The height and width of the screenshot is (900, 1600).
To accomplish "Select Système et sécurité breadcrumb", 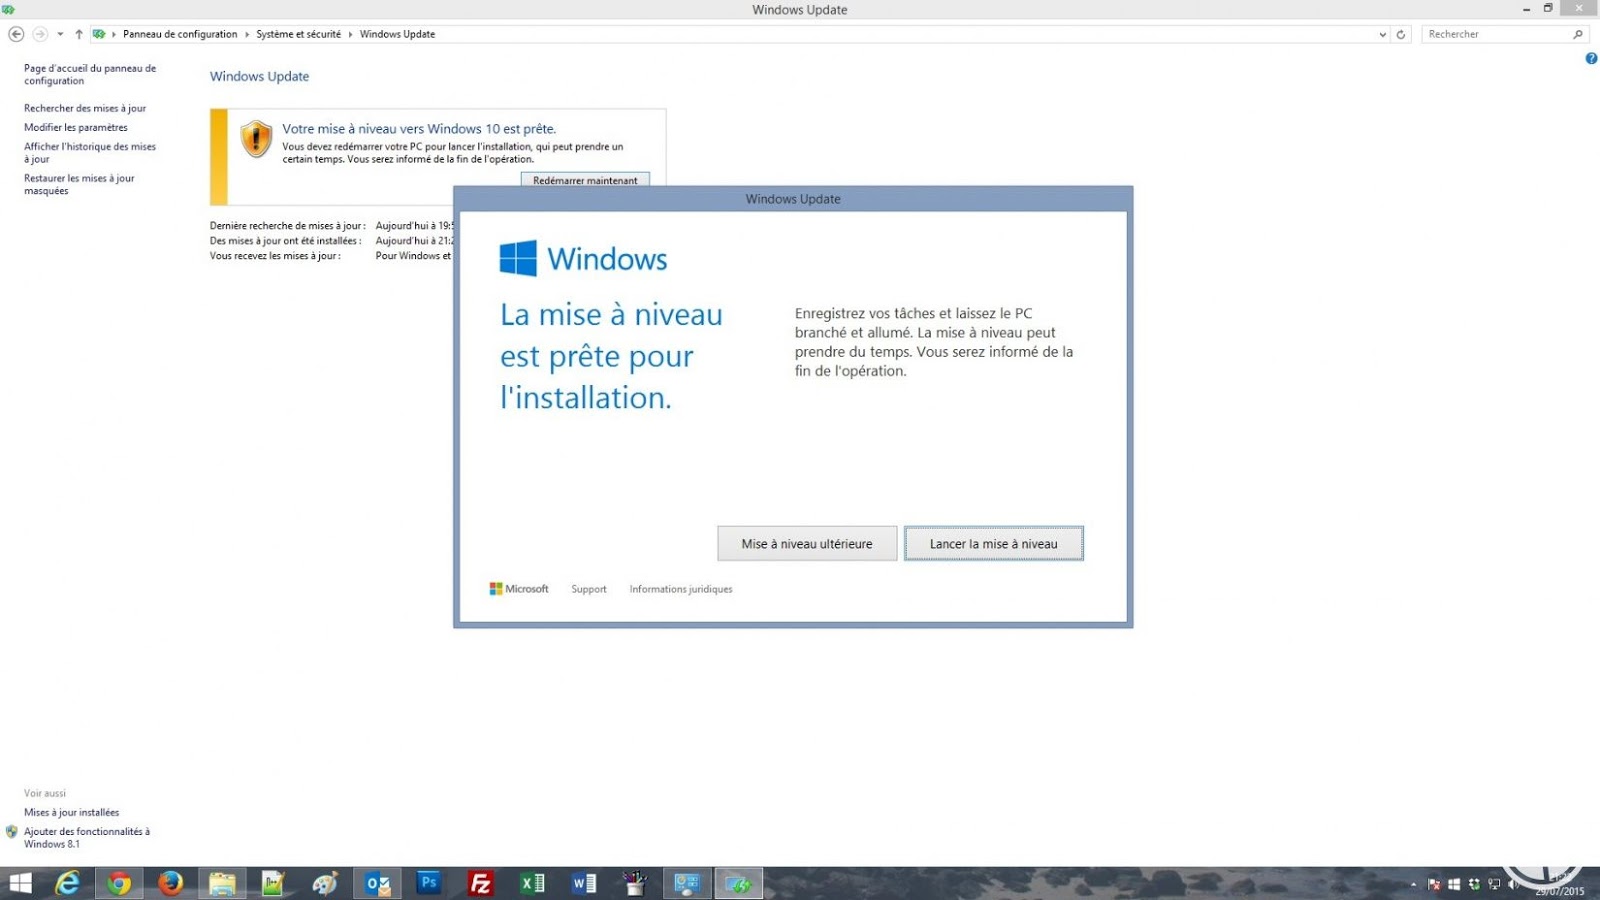I will click(x=298, y=34).
